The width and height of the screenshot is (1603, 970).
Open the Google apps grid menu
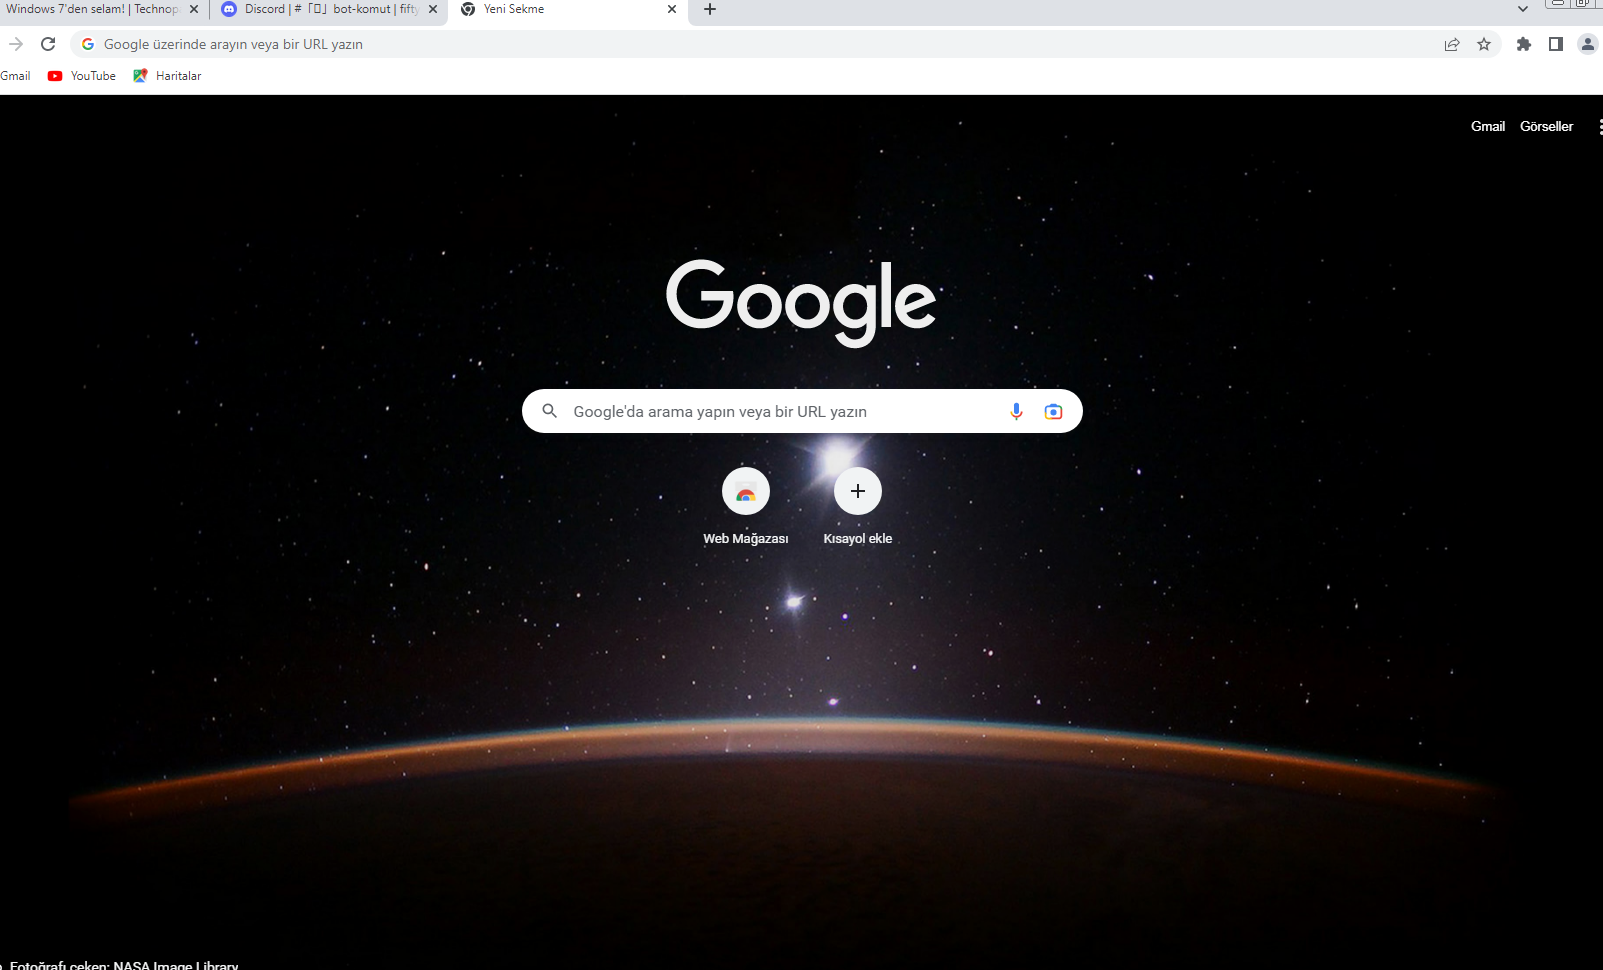pos(1598,126)
